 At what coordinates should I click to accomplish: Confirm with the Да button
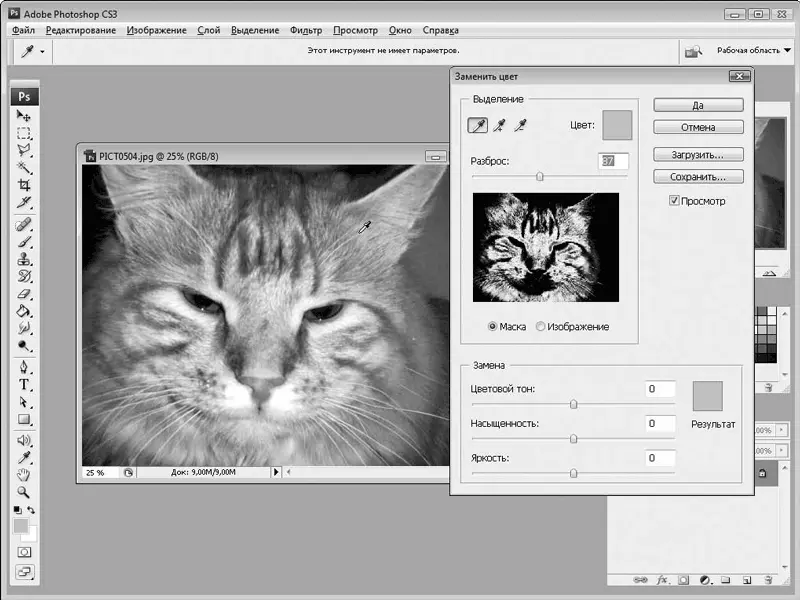coord(698,105)
